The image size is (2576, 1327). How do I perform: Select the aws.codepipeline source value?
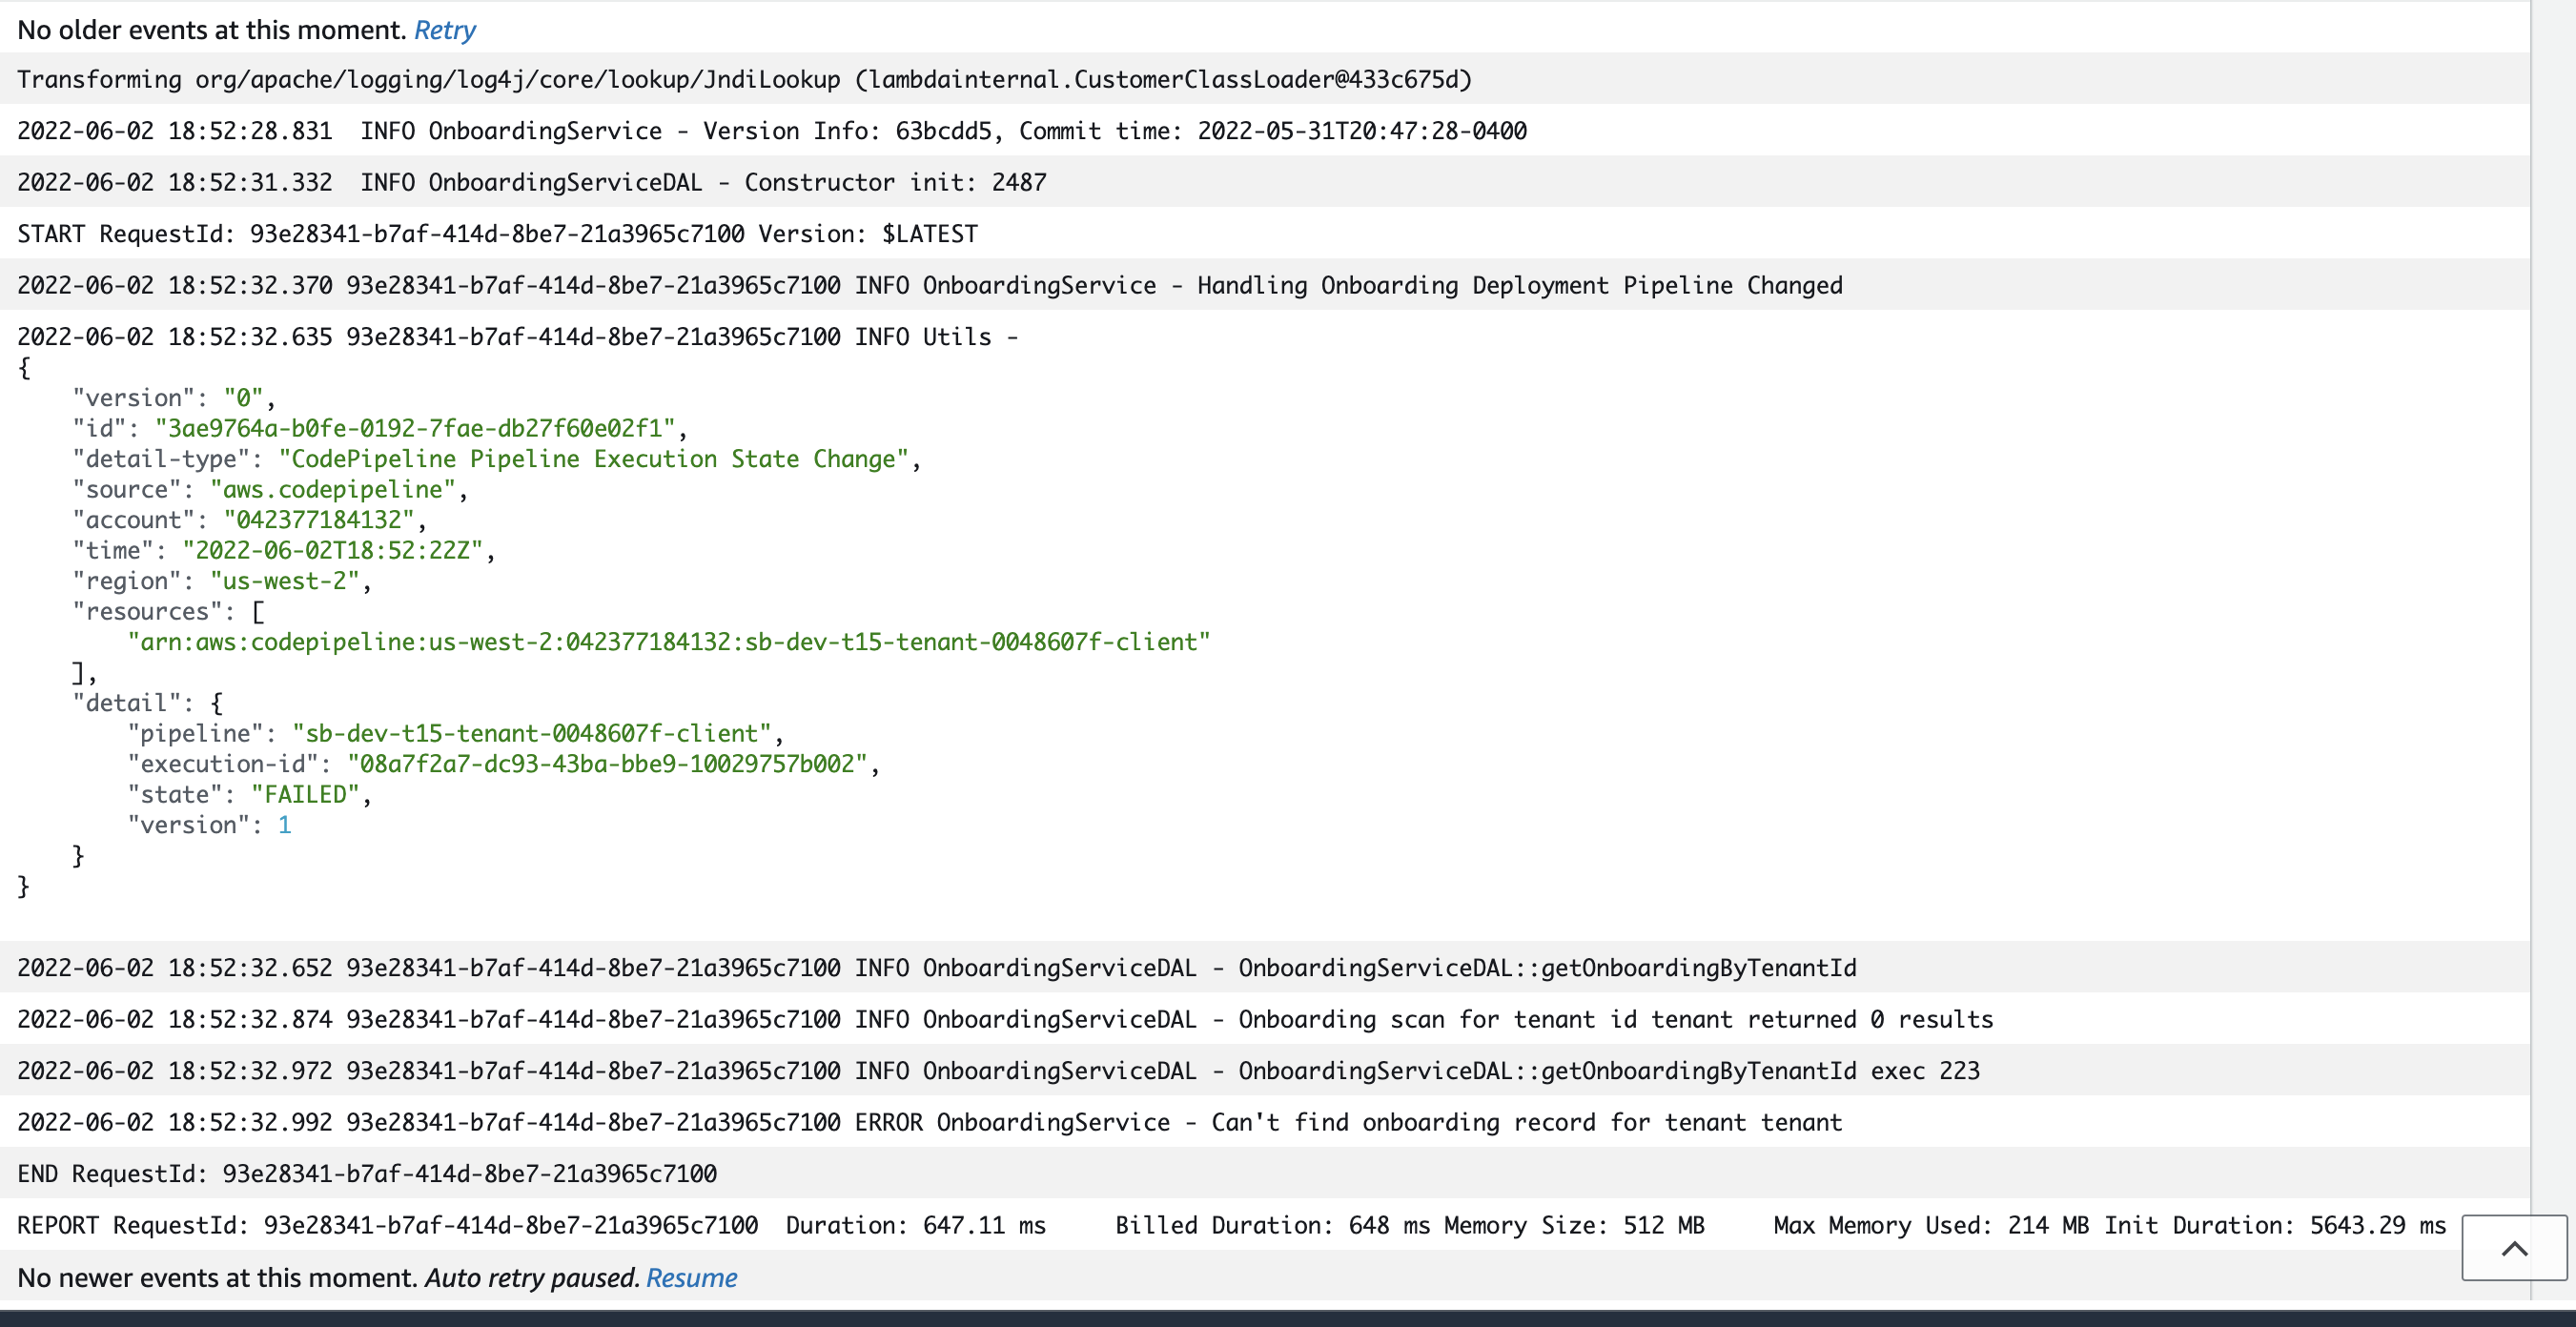click(334, 489)
